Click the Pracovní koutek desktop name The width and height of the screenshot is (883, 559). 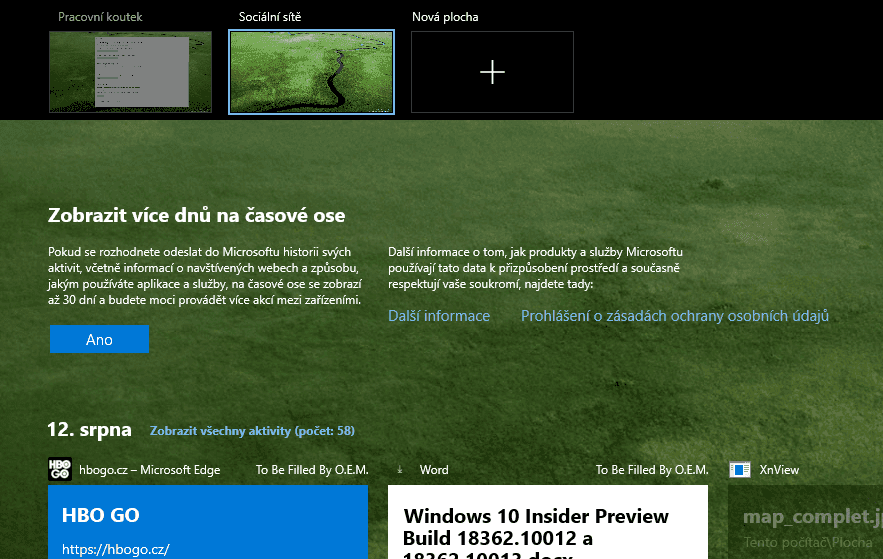tap(100, 17)
